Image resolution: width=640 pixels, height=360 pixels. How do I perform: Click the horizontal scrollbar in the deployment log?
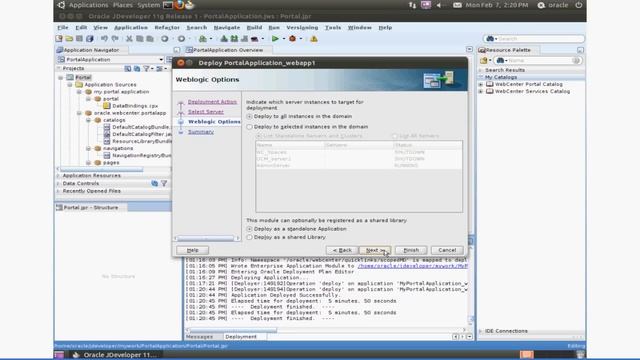pos(233,330)
